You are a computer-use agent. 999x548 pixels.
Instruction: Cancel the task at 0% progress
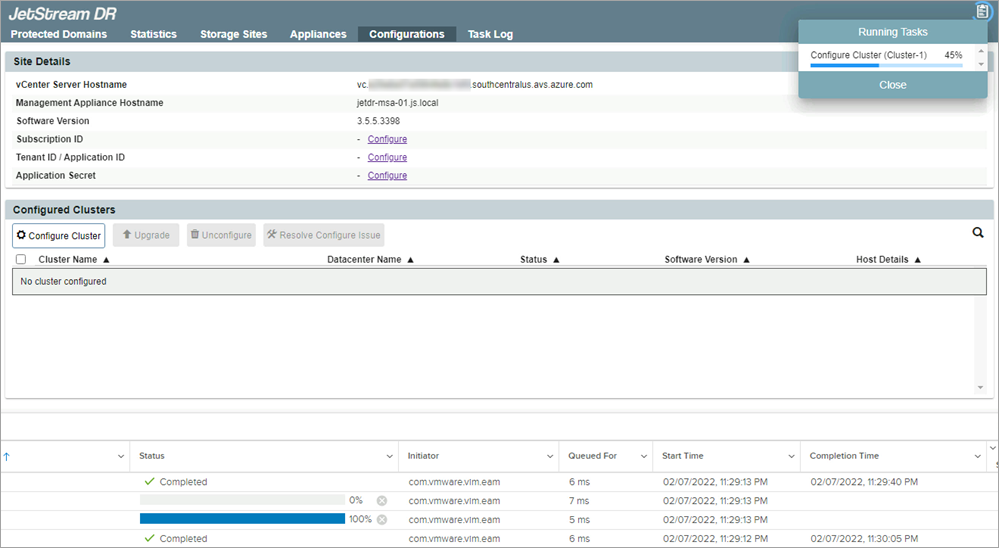(382, 501)
